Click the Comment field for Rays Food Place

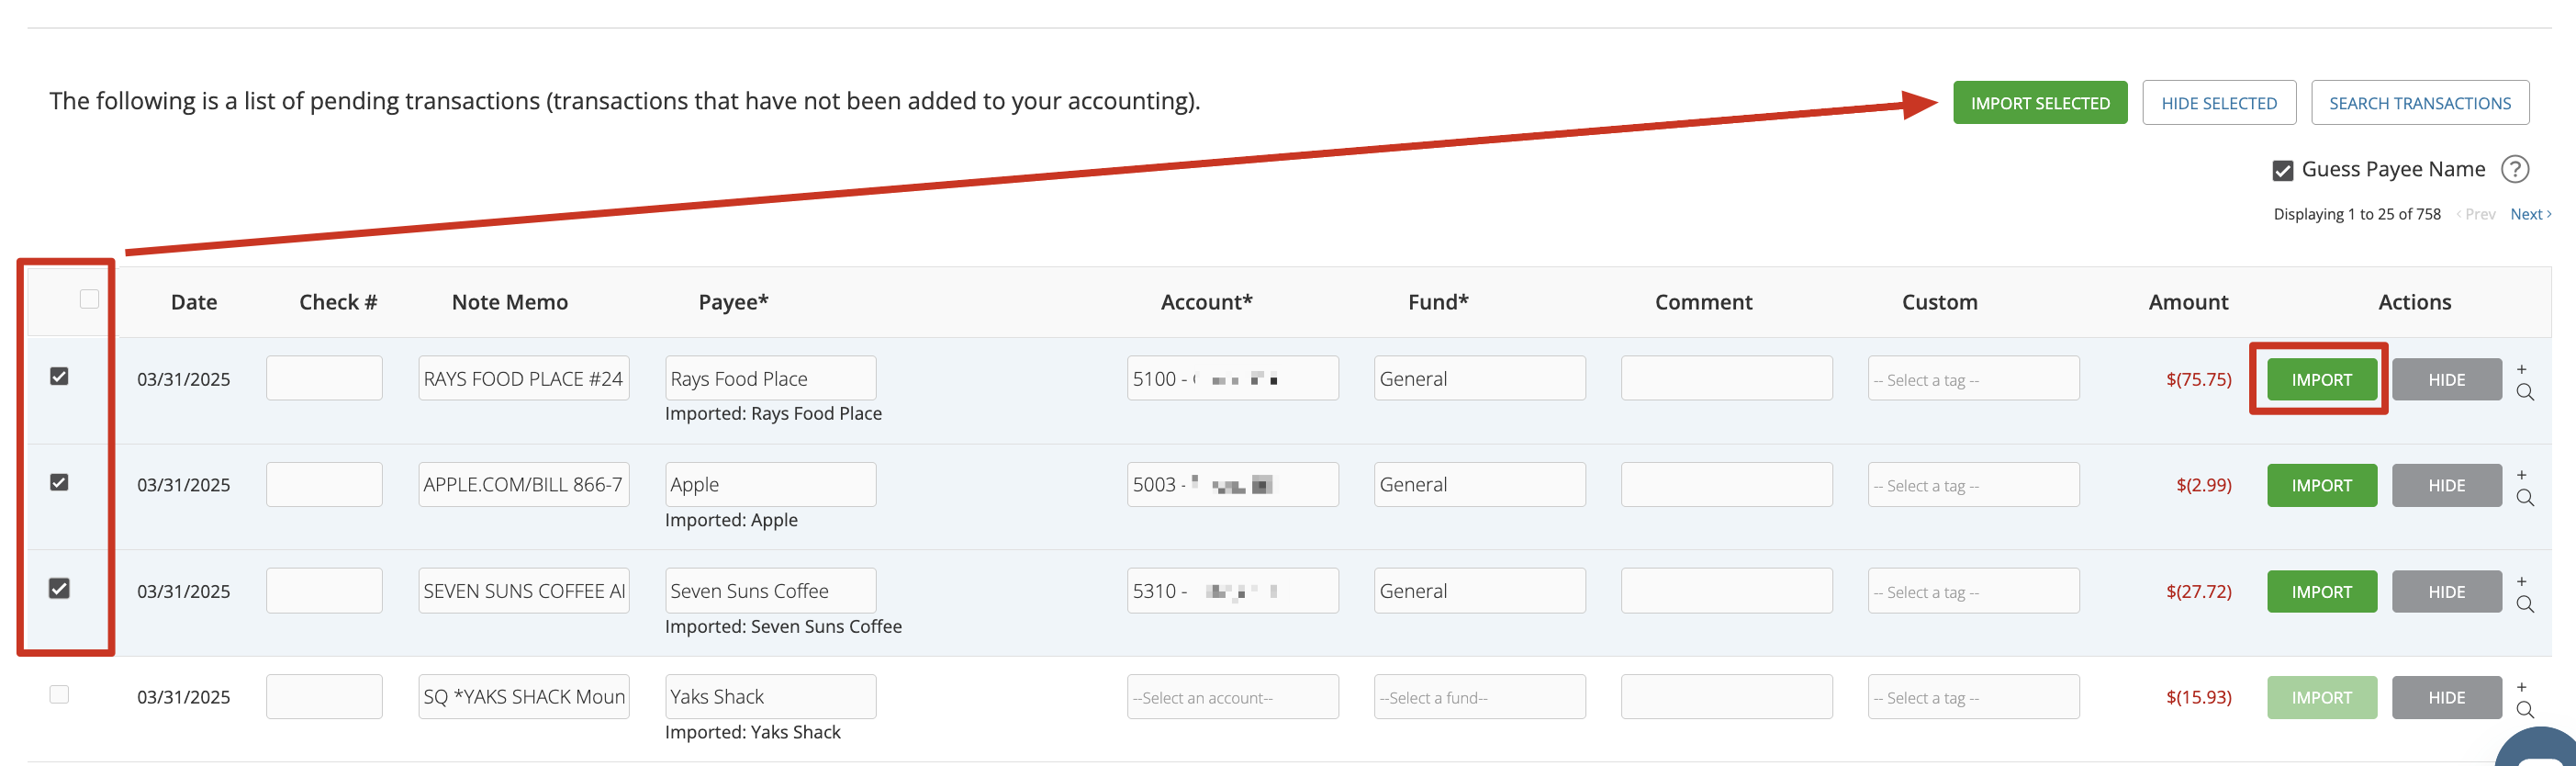point(1726,379)
